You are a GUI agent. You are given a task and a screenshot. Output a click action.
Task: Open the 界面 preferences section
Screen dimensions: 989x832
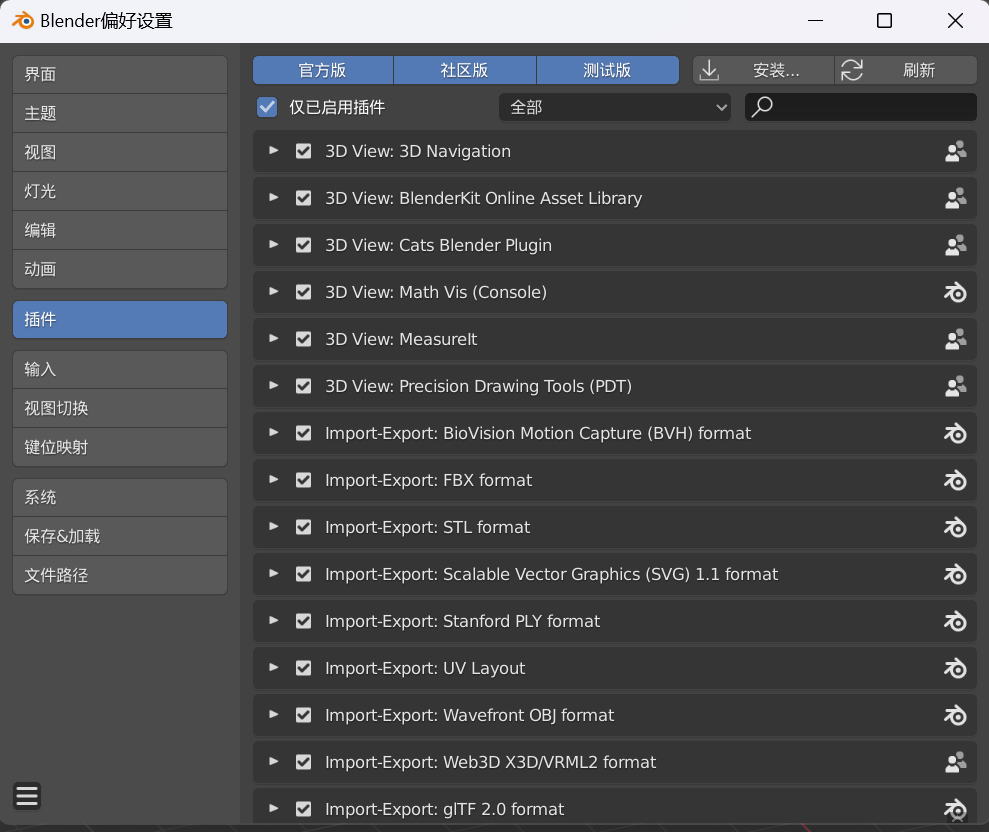click(120, 74)
